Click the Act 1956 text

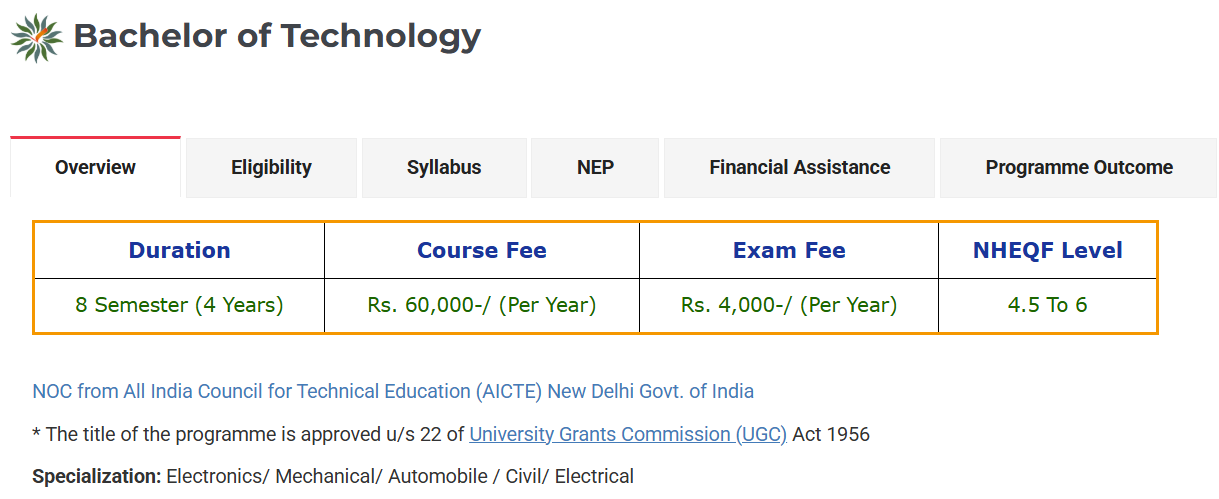(x=831, y=434)
